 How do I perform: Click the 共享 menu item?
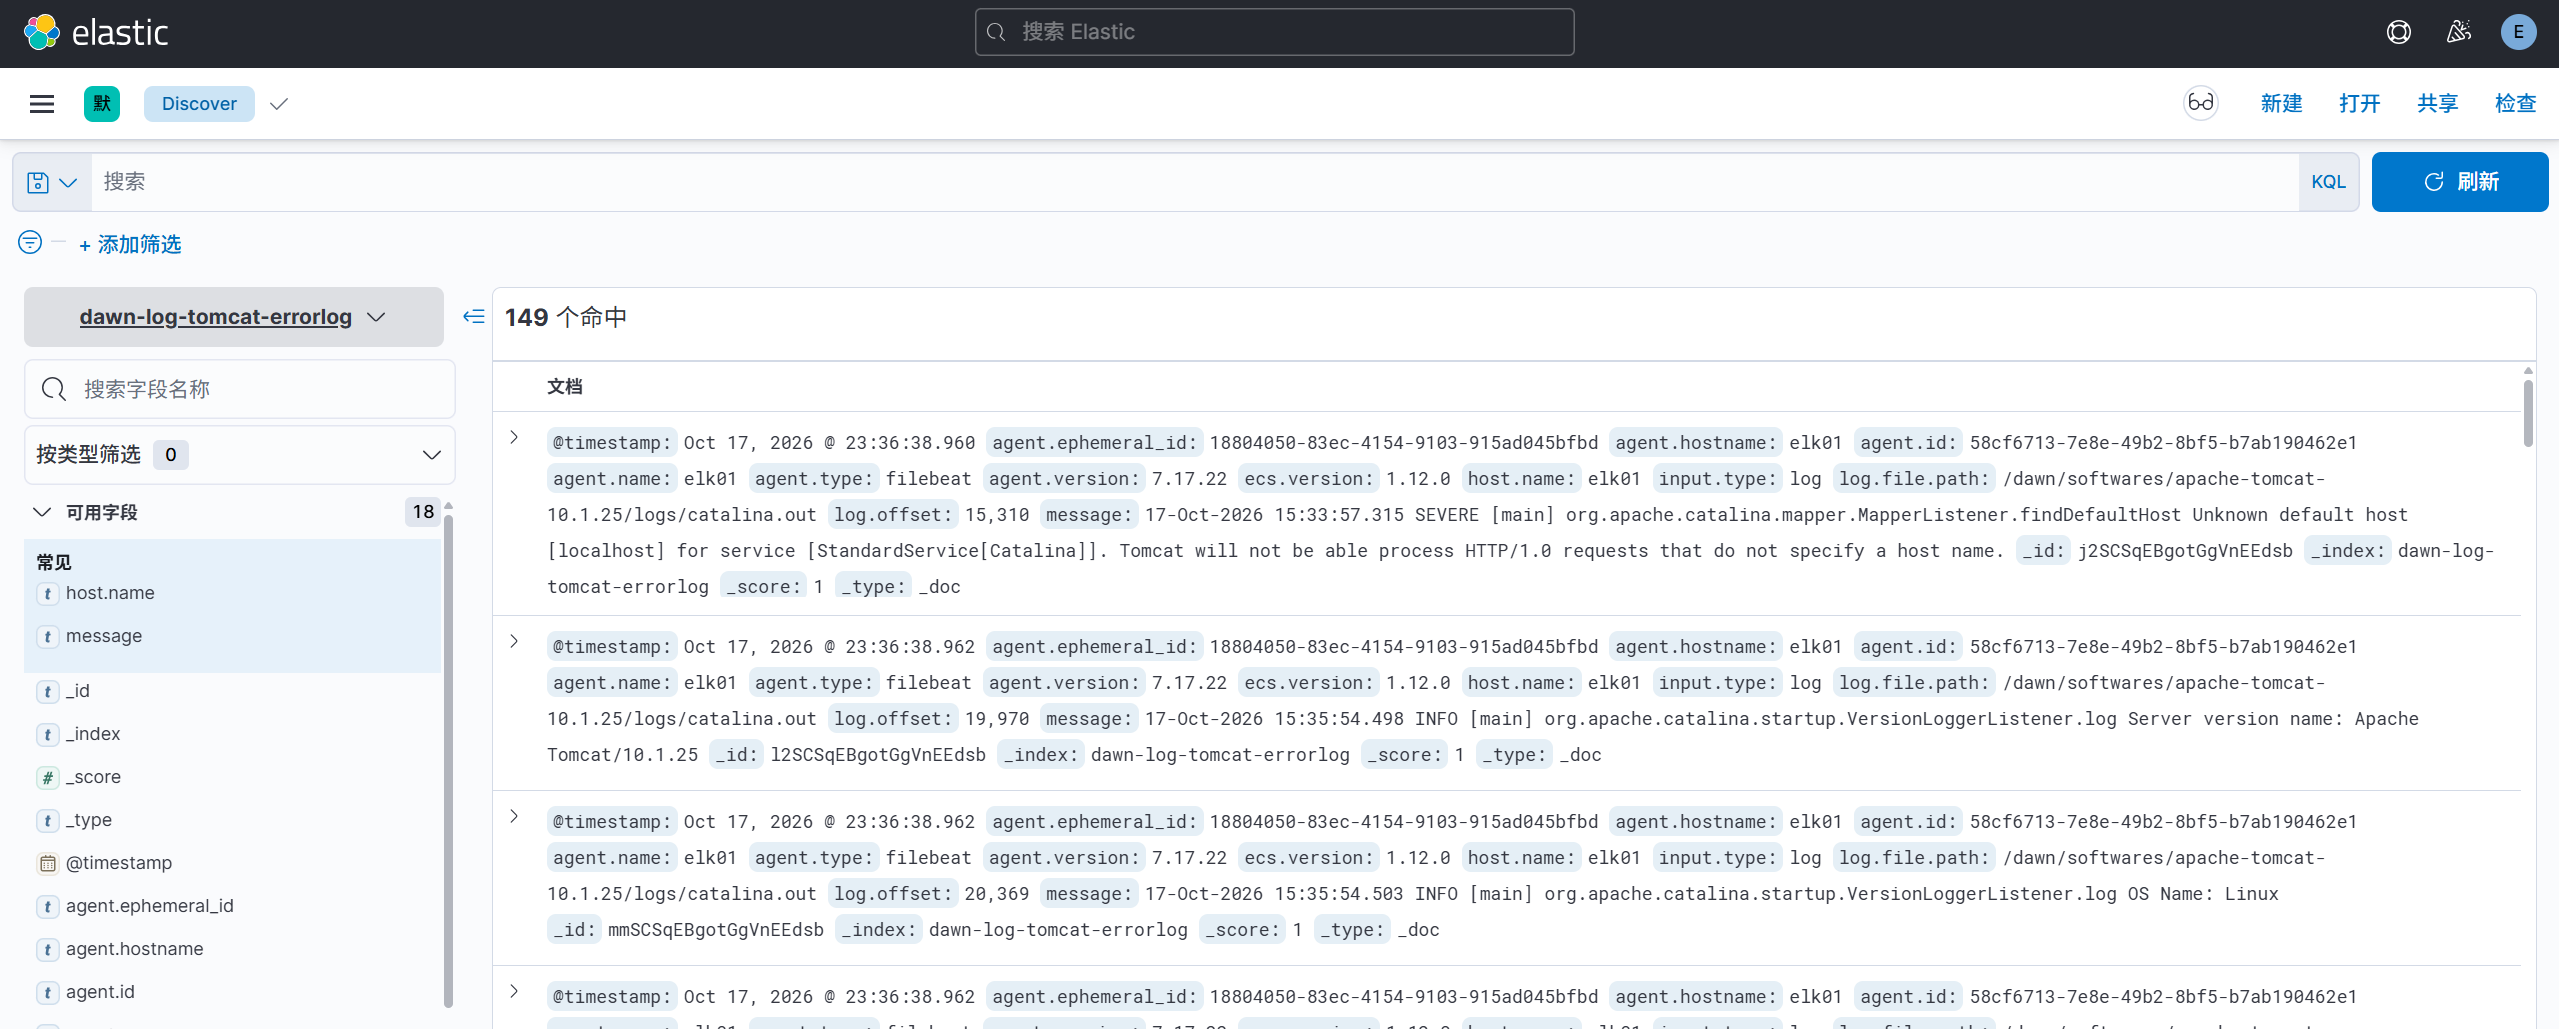2437,103
